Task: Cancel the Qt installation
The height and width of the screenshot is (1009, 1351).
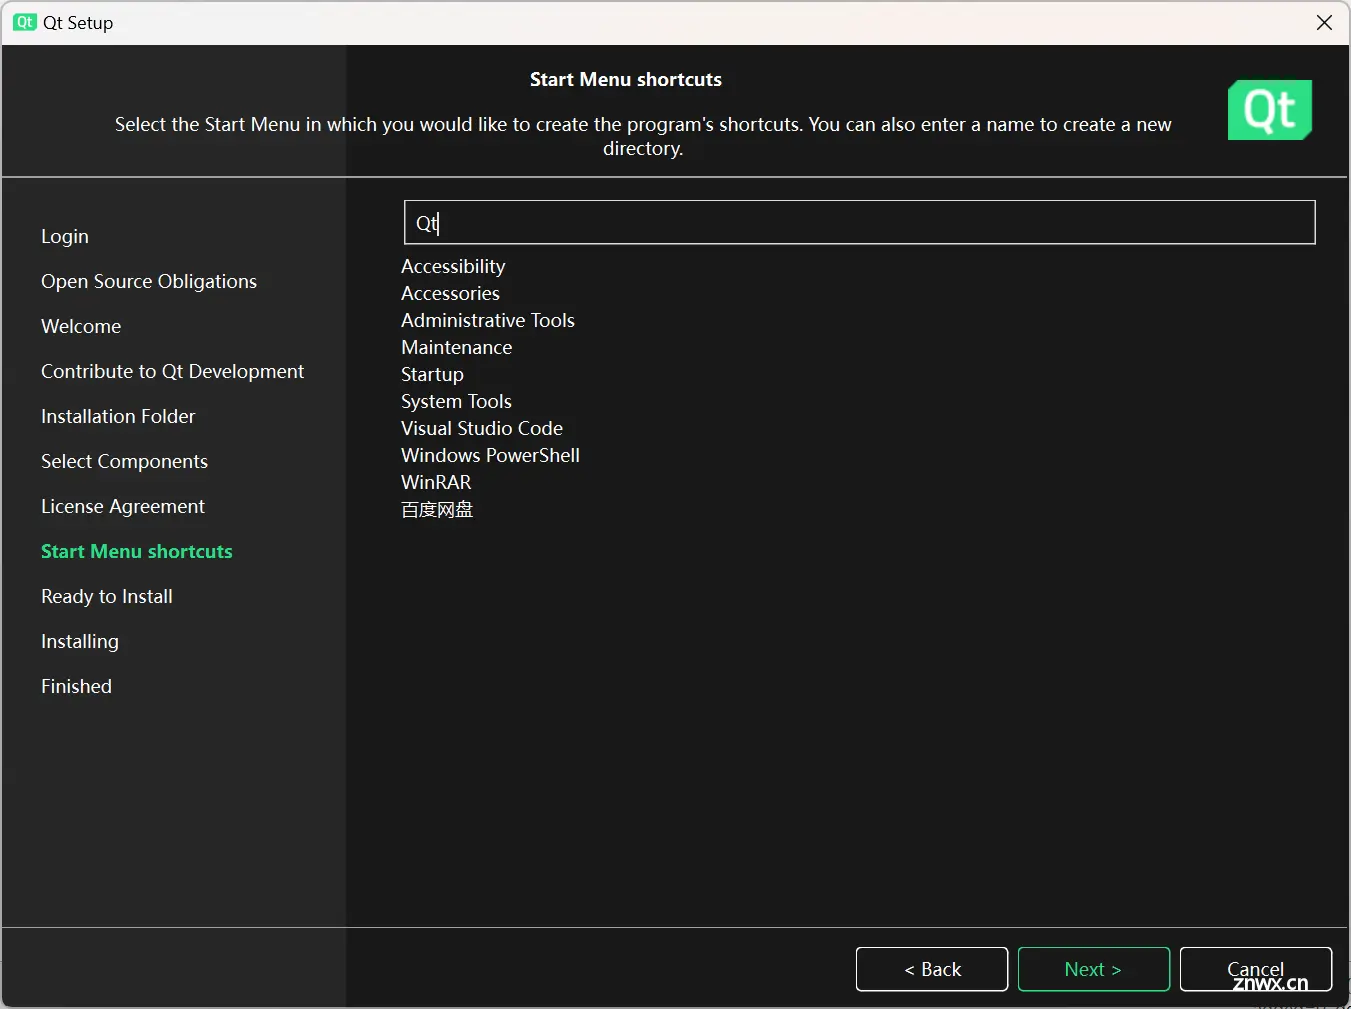Action: [1256, 969]
